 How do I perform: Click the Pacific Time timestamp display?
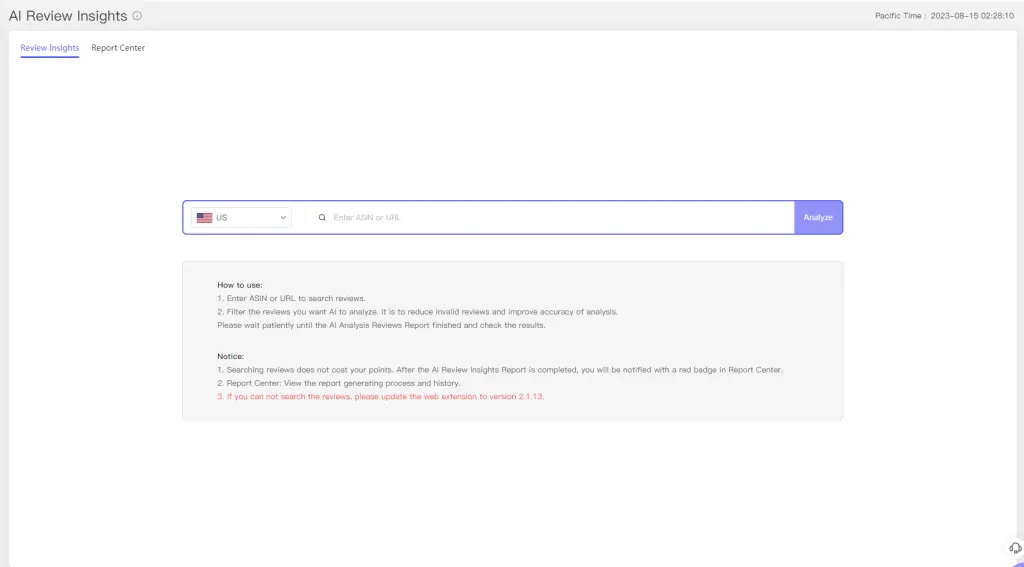(x=944, y=16)
